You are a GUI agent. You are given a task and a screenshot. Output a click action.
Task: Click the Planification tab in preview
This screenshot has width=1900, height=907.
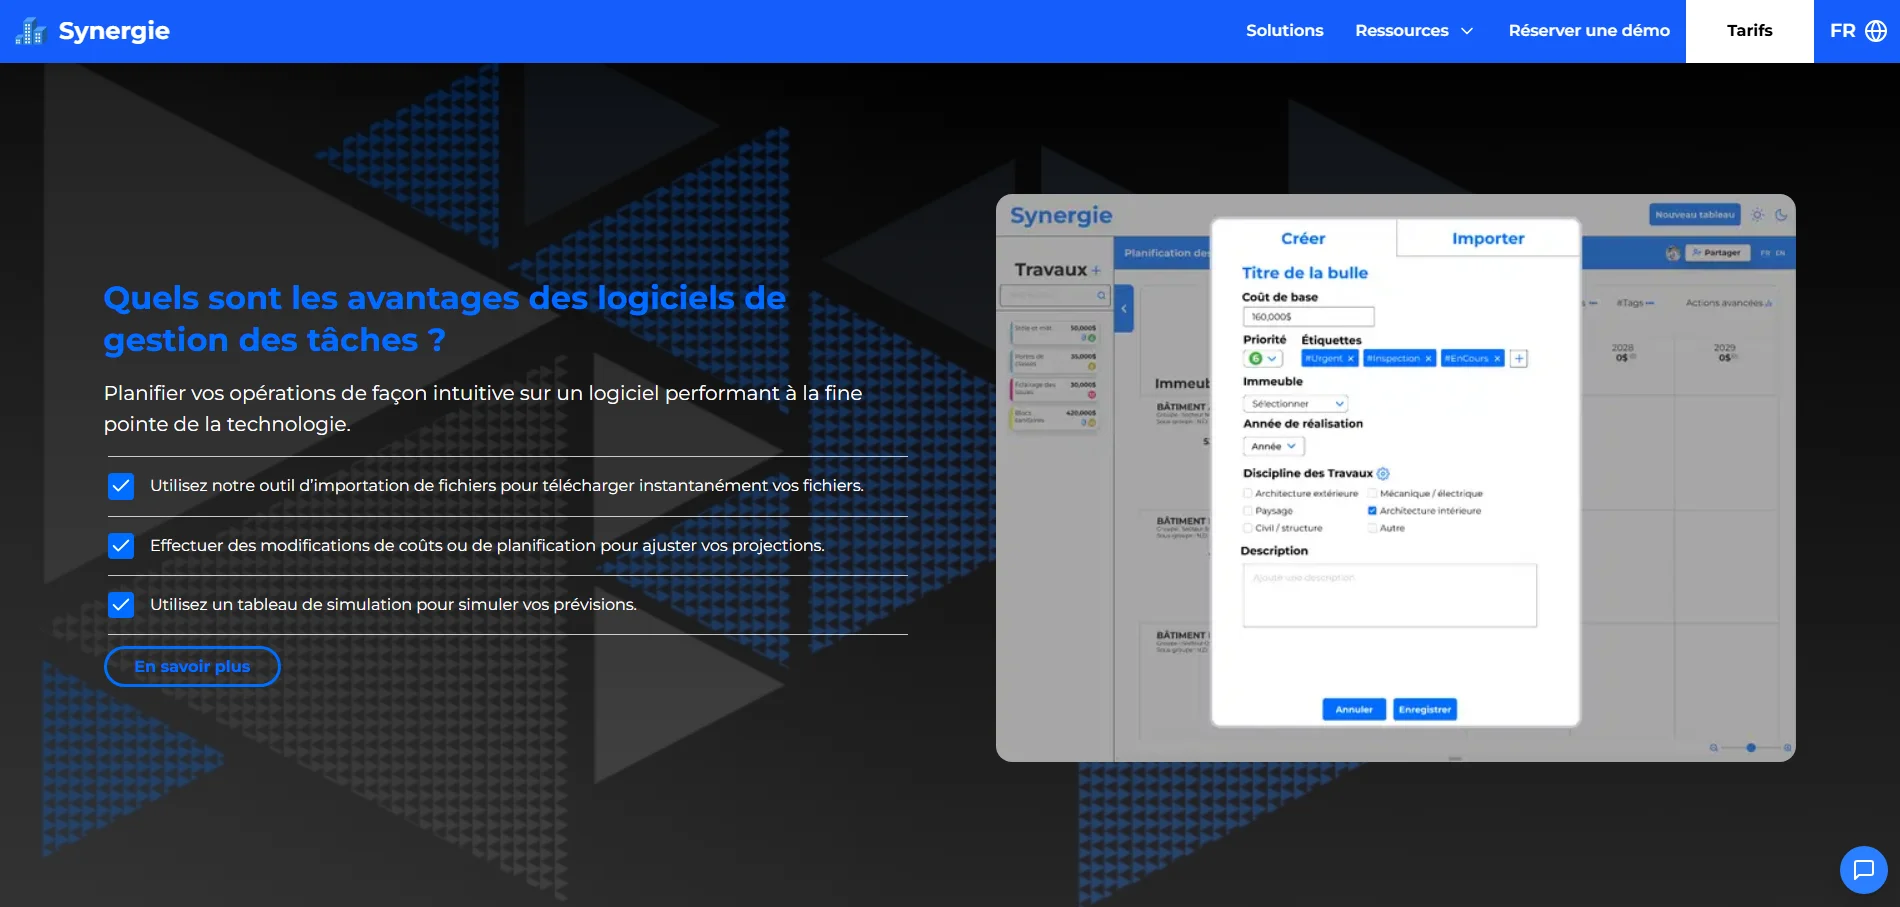click(1165, 253)
